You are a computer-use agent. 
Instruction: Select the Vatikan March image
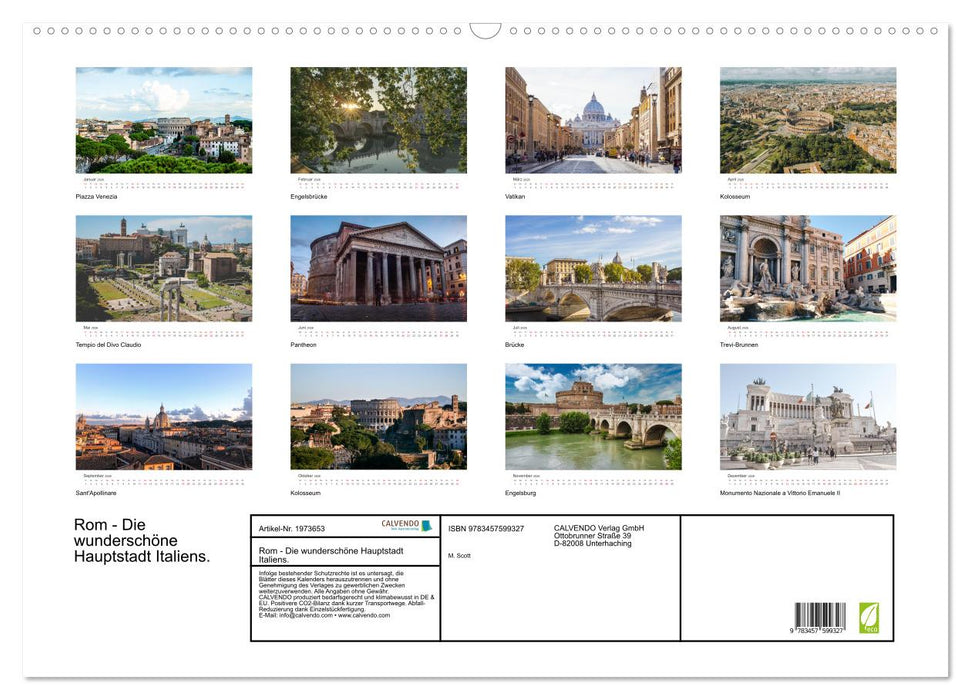[x=593, y=119]
